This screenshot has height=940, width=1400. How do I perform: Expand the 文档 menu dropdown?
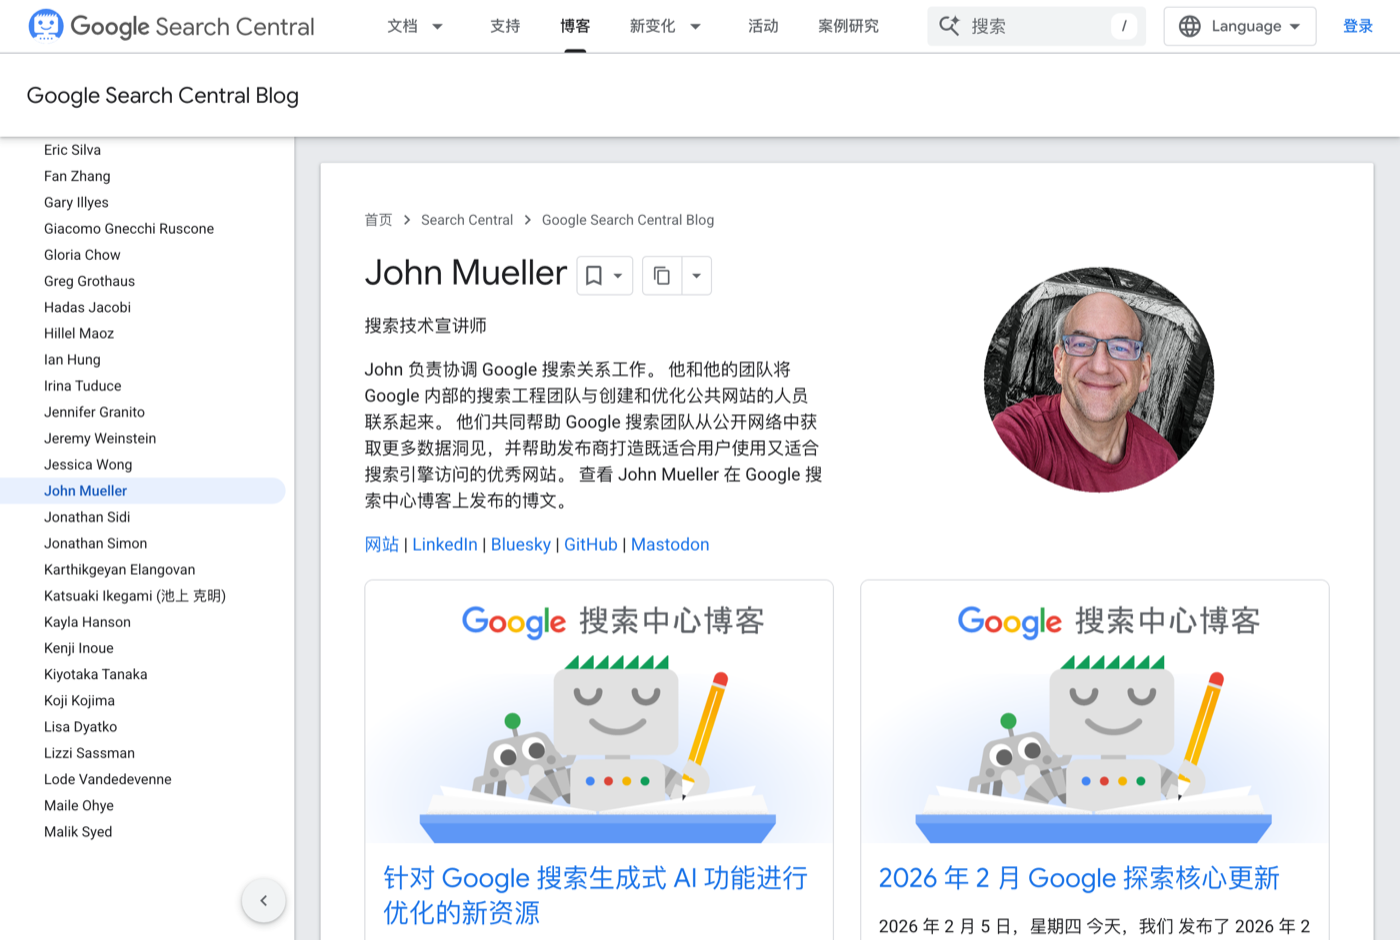[x=437, y=26]
